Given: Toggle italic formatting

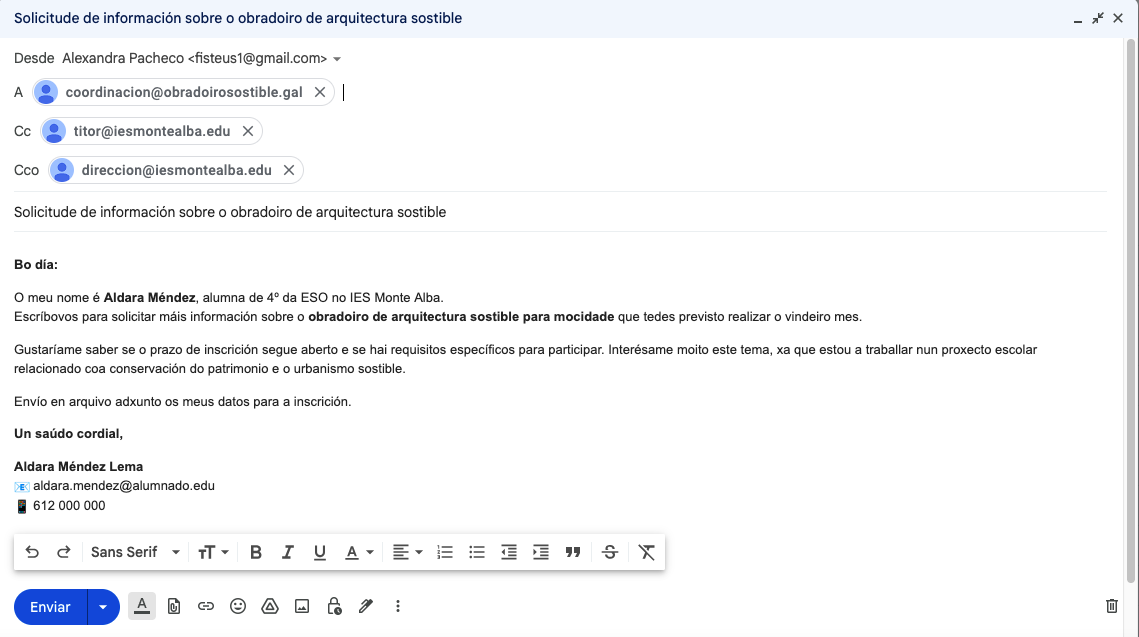Looking at the screenshot, I should [288, 552].
